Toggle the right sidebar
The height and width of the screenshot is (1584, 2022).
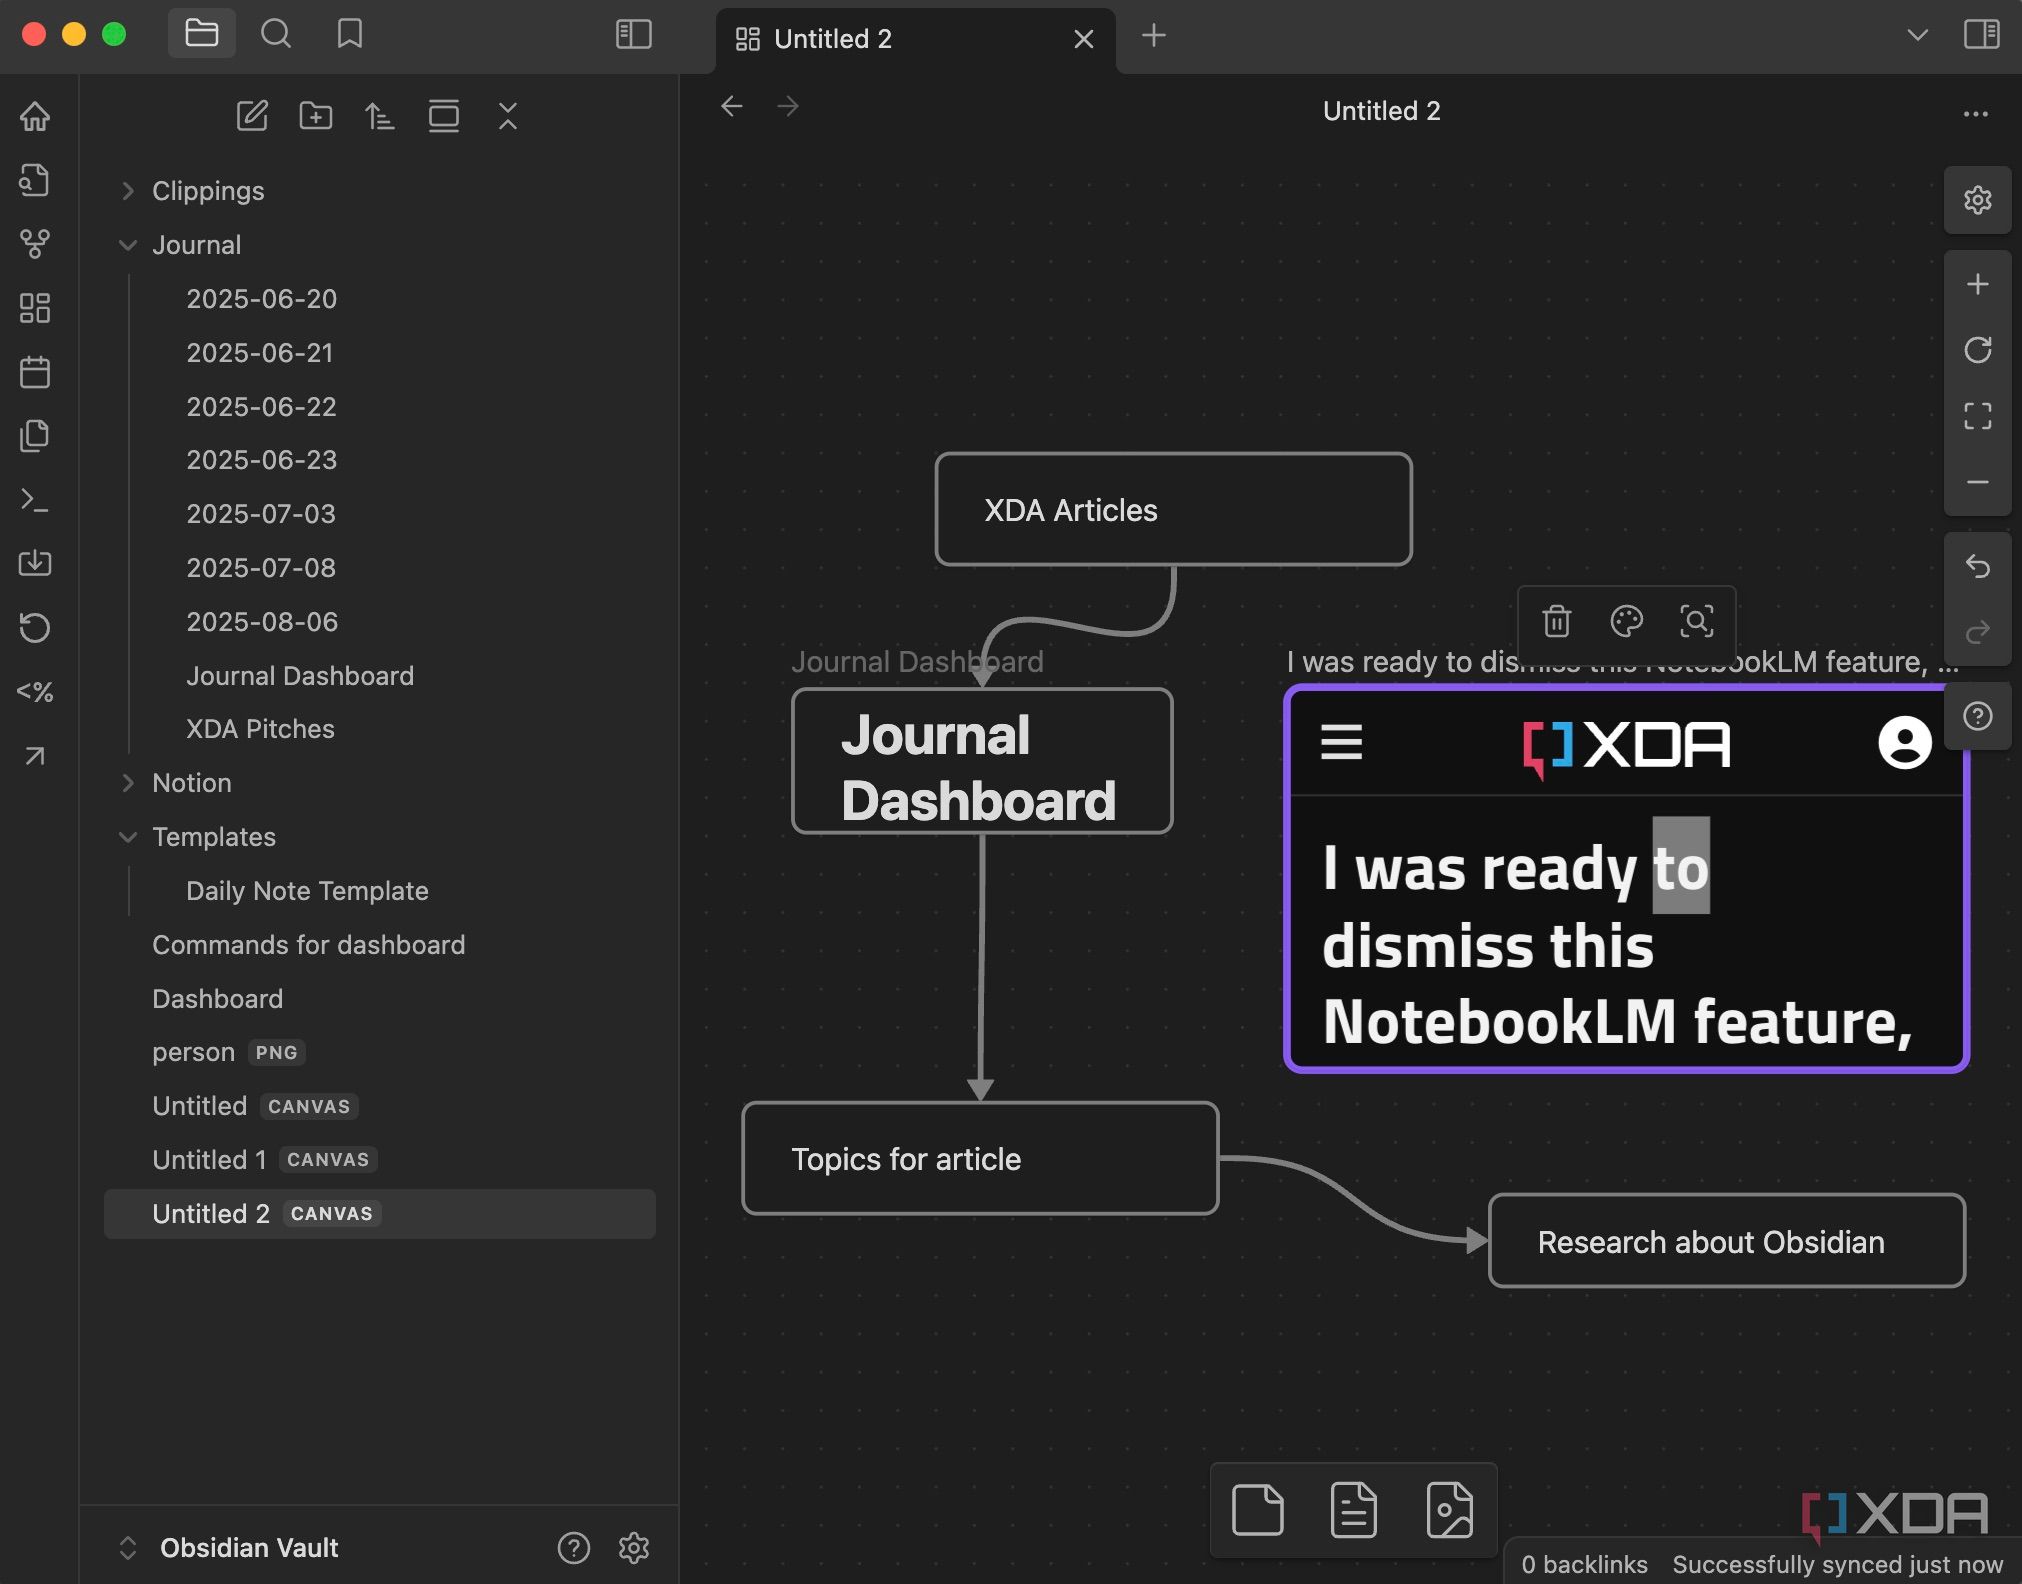tap(1981, 34)
